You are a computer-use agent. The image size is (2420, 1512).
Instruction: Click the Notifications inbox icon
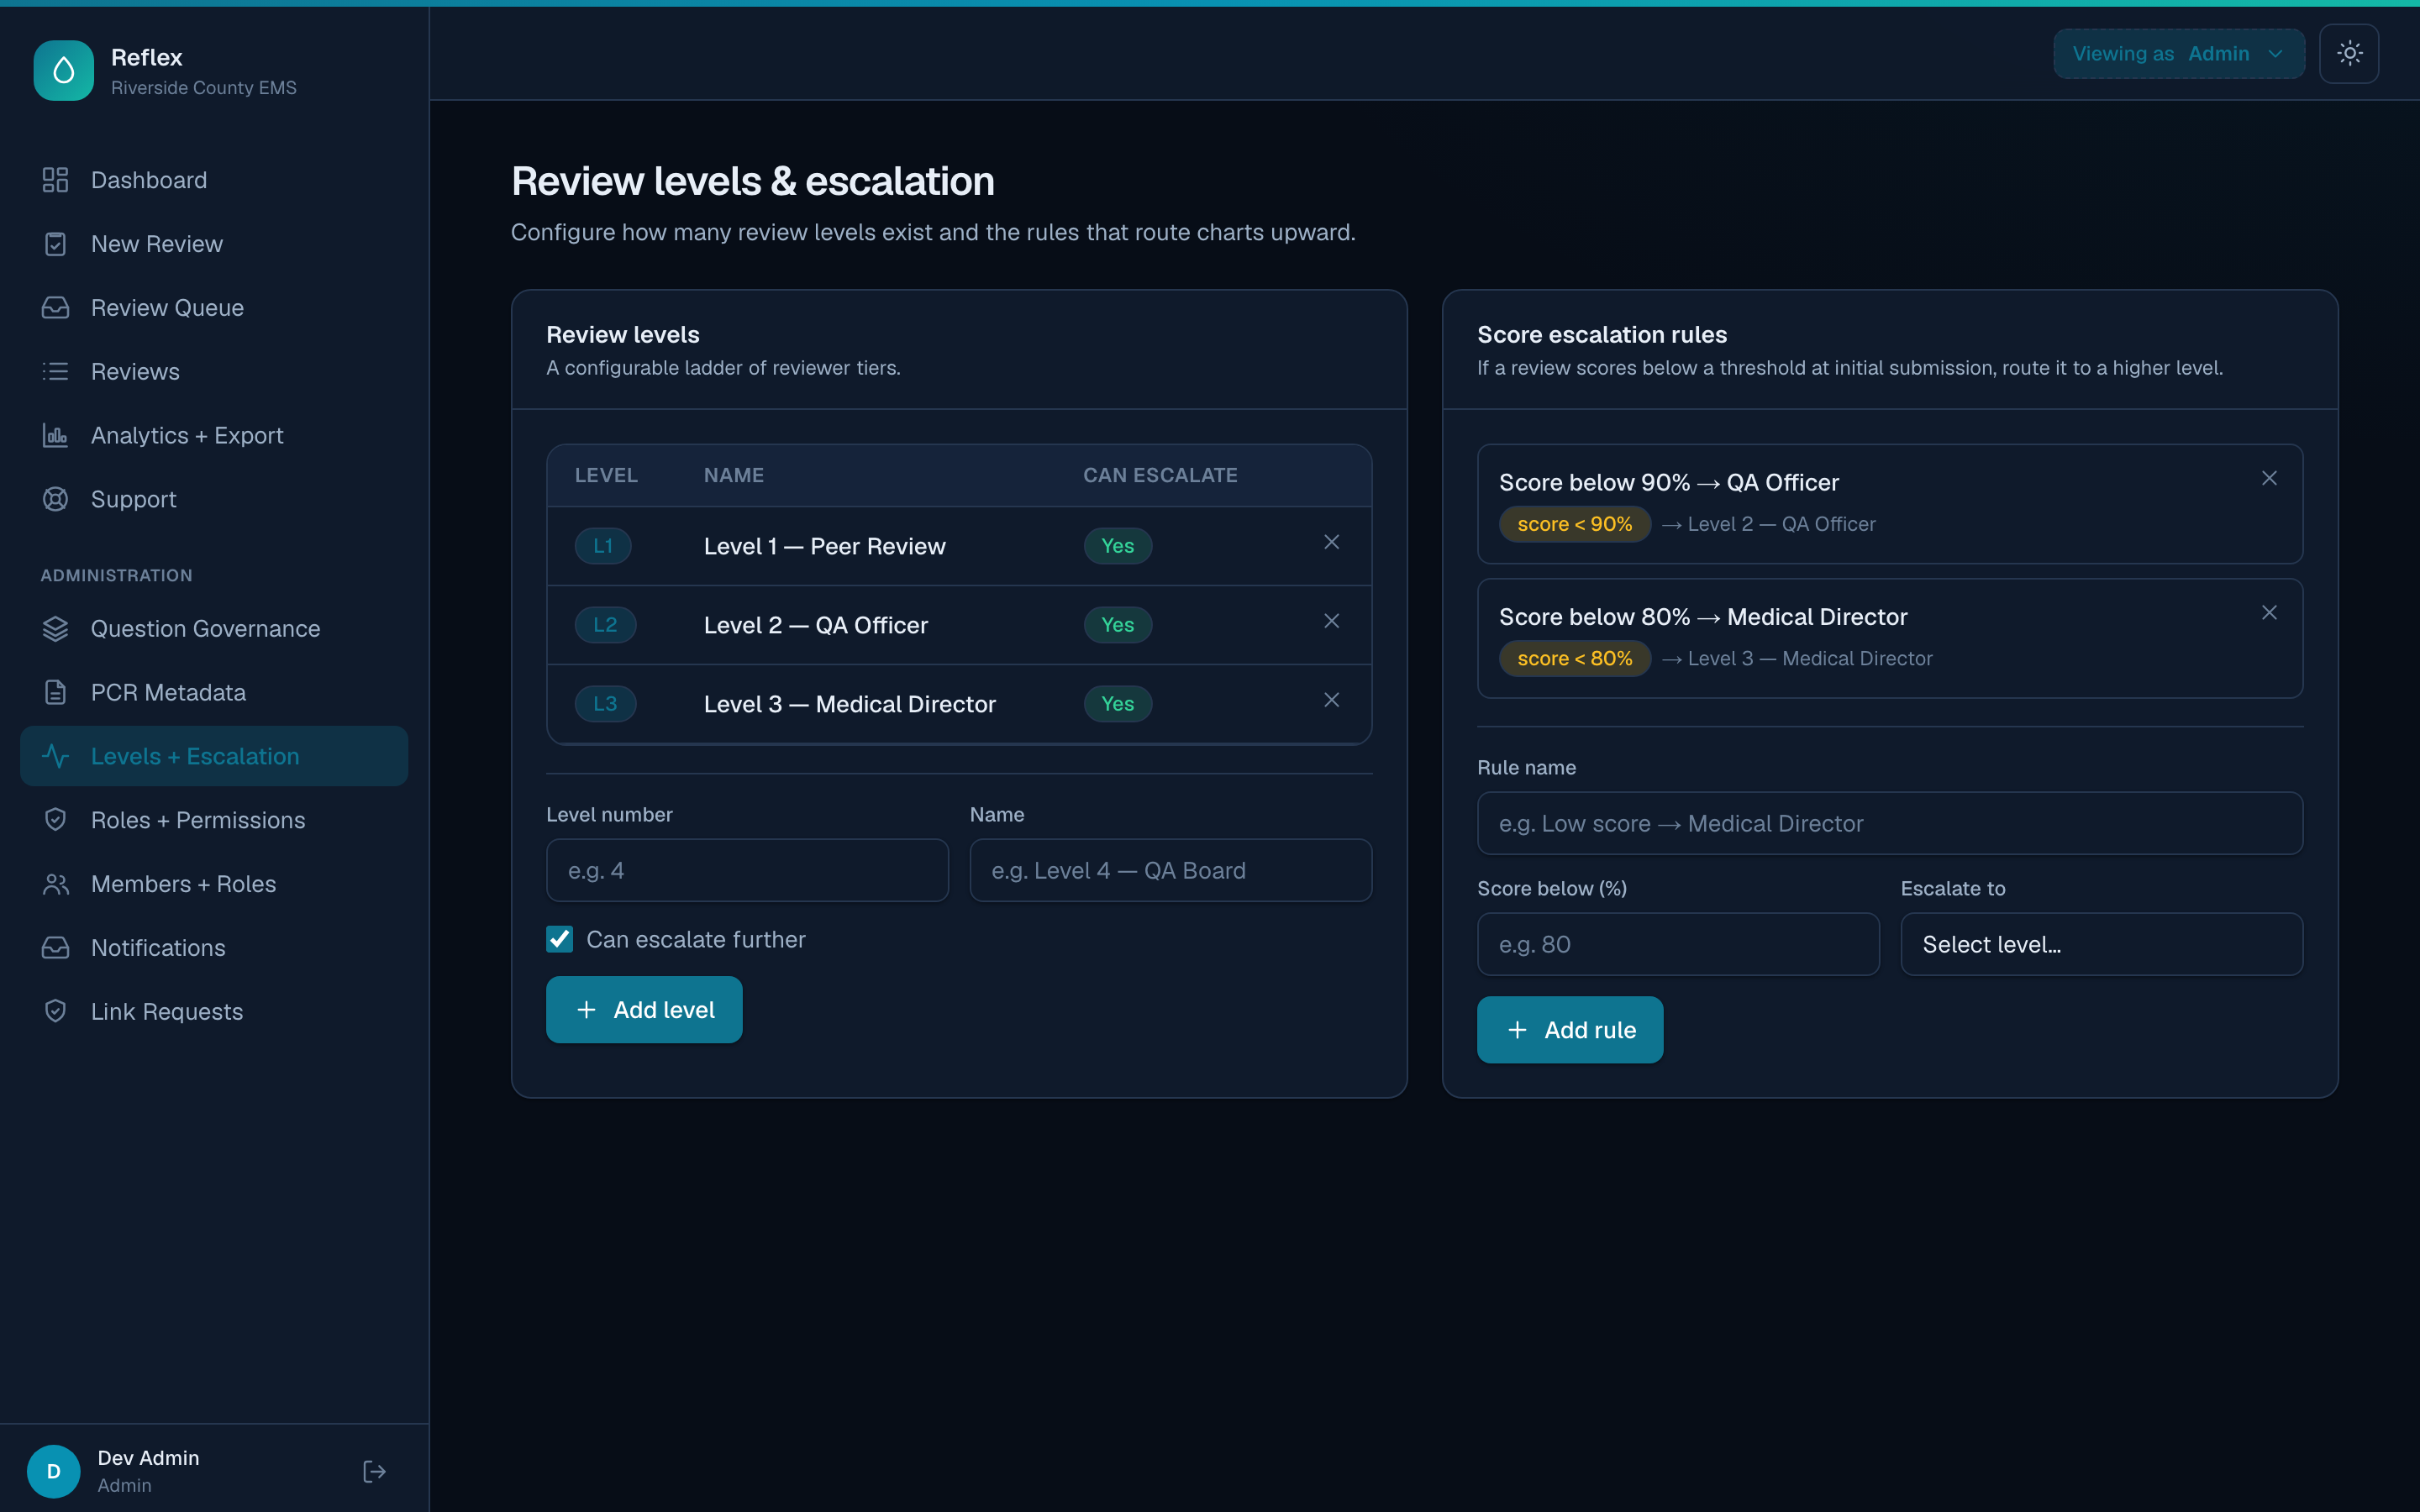tap(55, 948)
